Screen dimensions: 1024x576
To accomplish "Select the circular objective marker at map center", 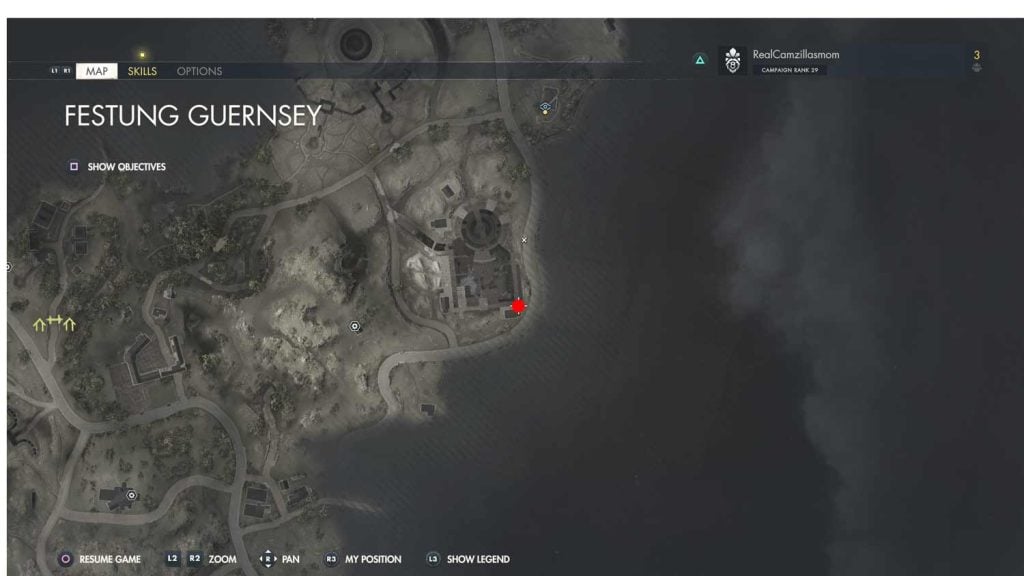I will 355,326.
